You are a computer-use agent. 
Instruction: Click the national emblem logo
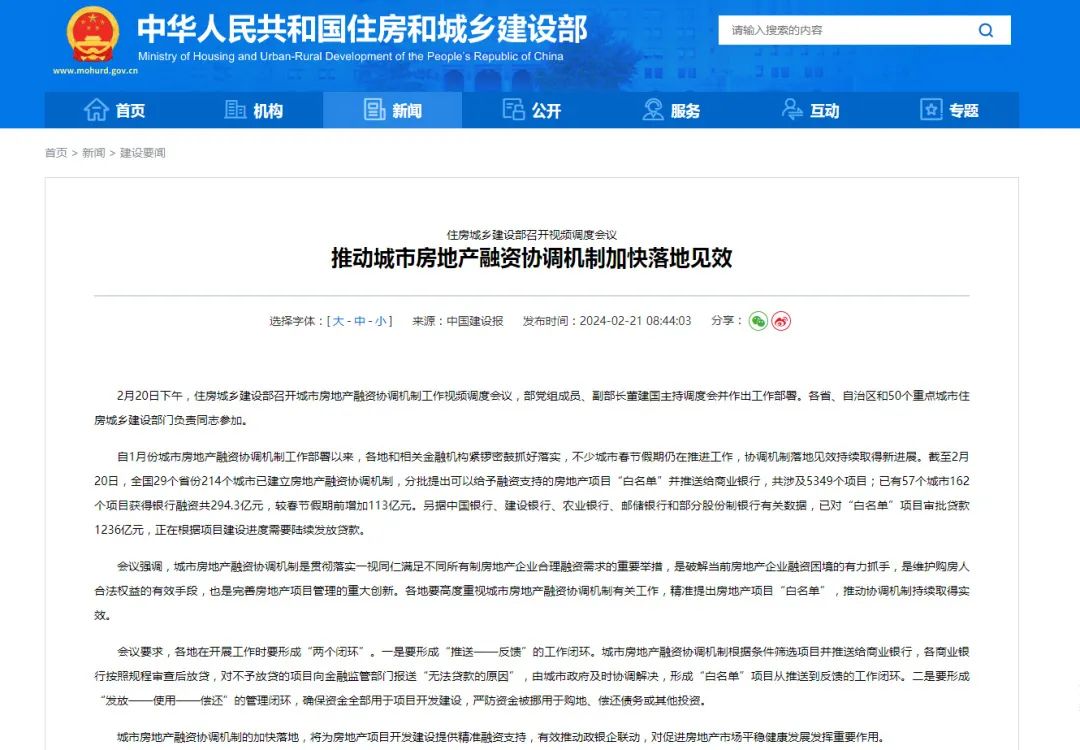coord(92,35)
